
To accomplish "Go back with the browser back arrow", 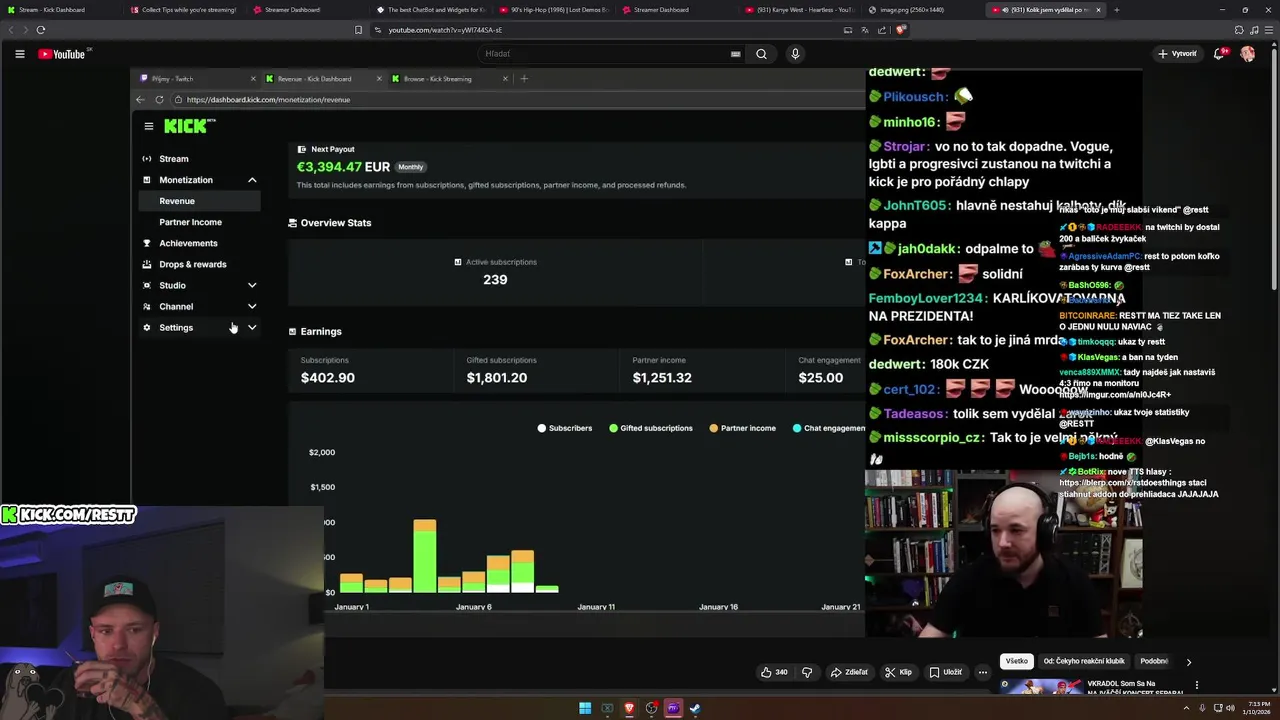I will (x=13, y=30).
